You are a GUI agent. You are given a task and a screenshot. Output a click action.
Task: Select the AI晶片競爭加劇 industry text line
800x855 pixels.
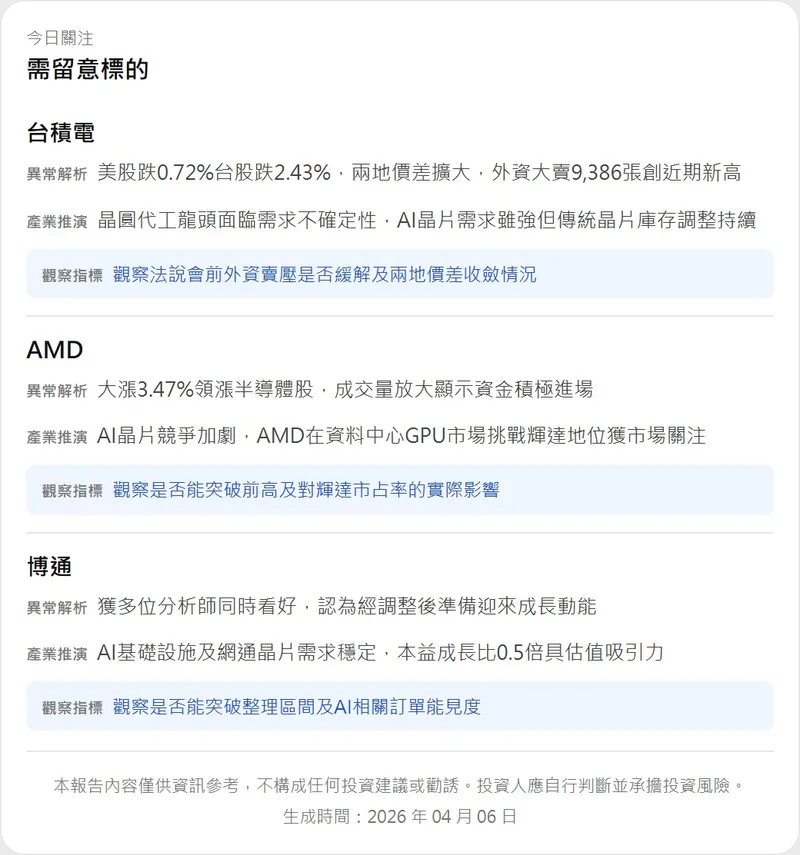401,436
